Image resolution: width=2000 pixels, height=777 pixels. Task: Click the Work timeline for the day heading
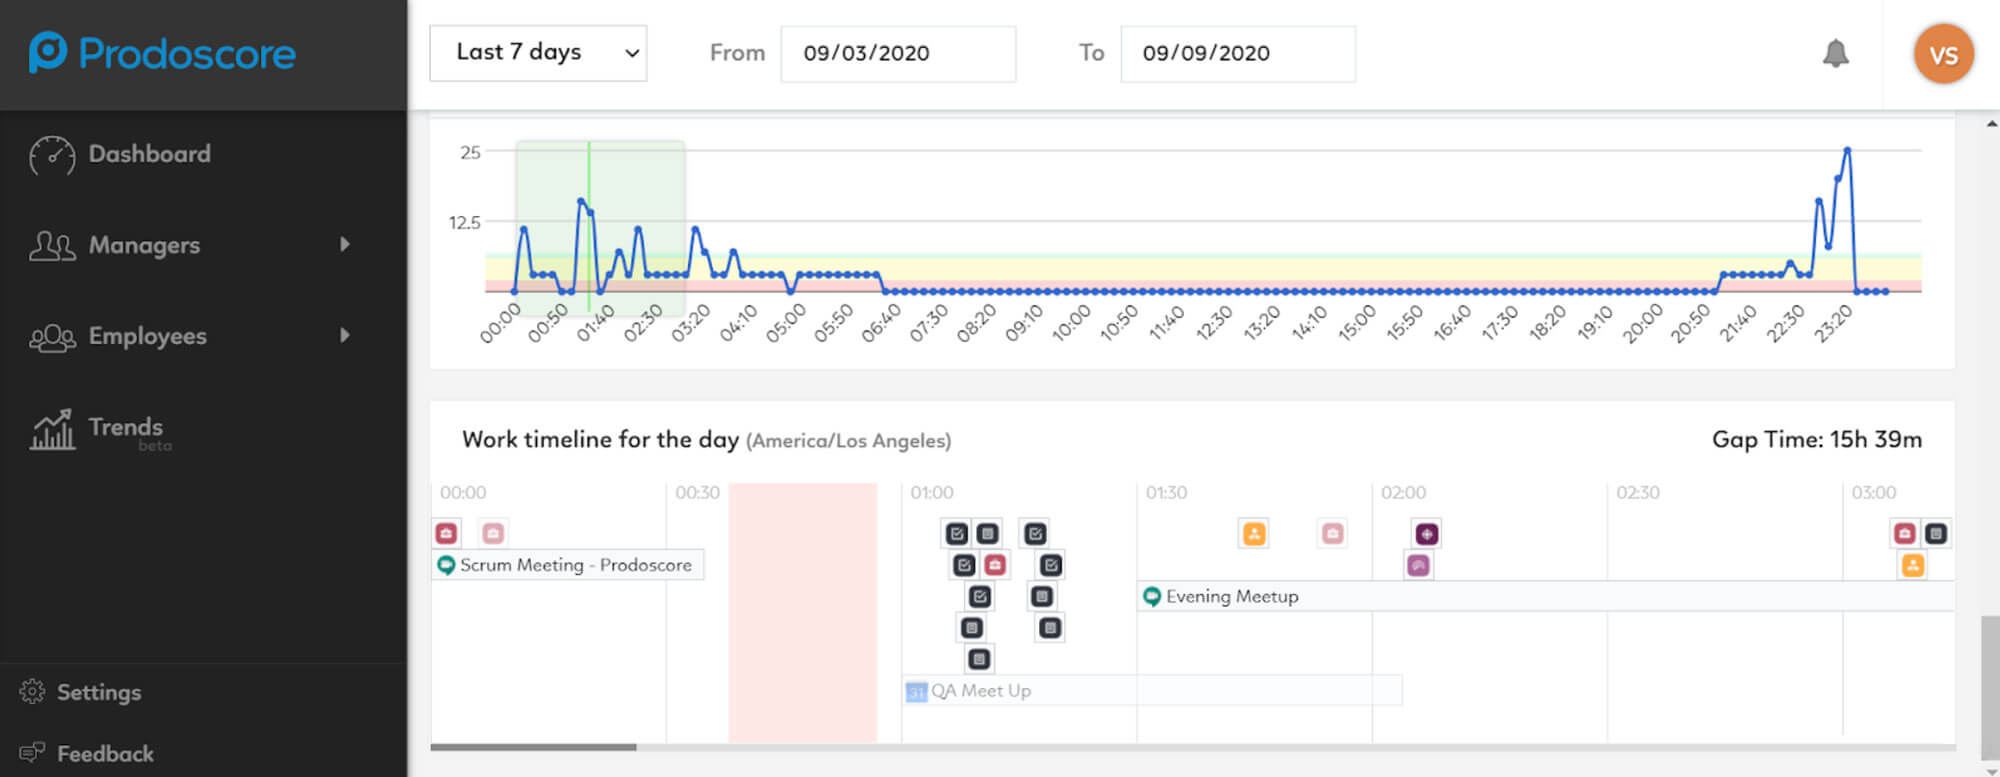tap(600, 440)
